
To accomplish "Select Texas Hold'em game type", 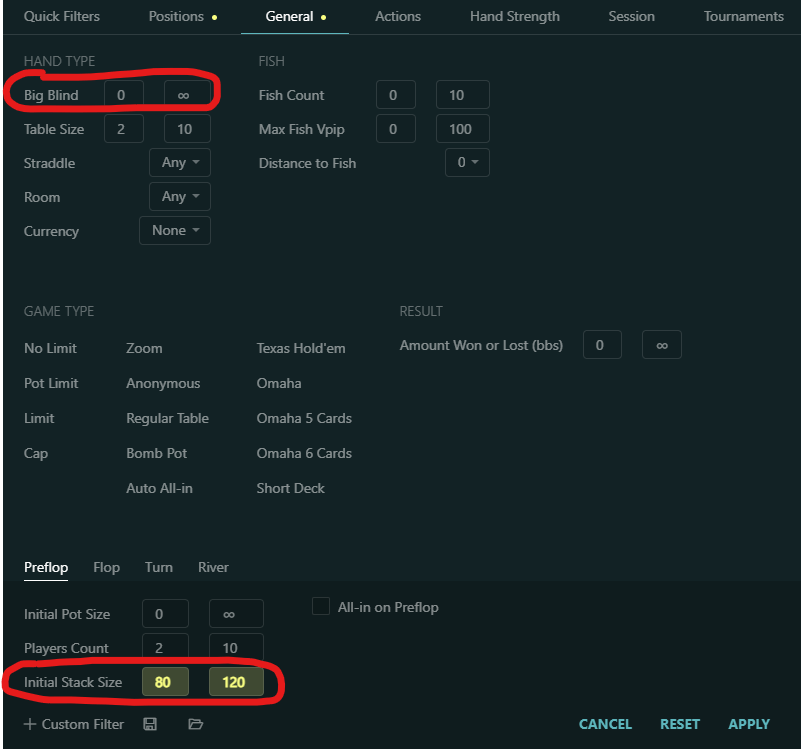I will point(301,348).
